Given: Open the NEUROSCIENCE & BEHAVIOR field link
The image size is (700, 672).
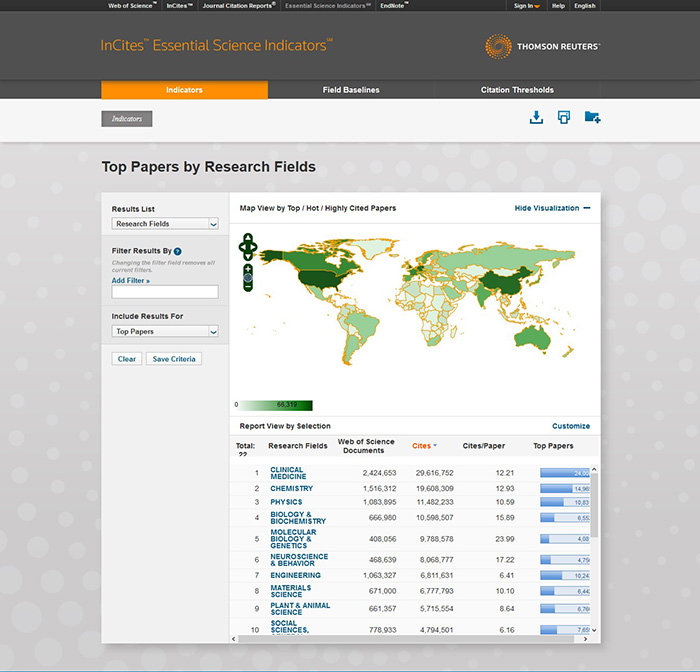Looking at the screenshot, I should coord(299,560).
